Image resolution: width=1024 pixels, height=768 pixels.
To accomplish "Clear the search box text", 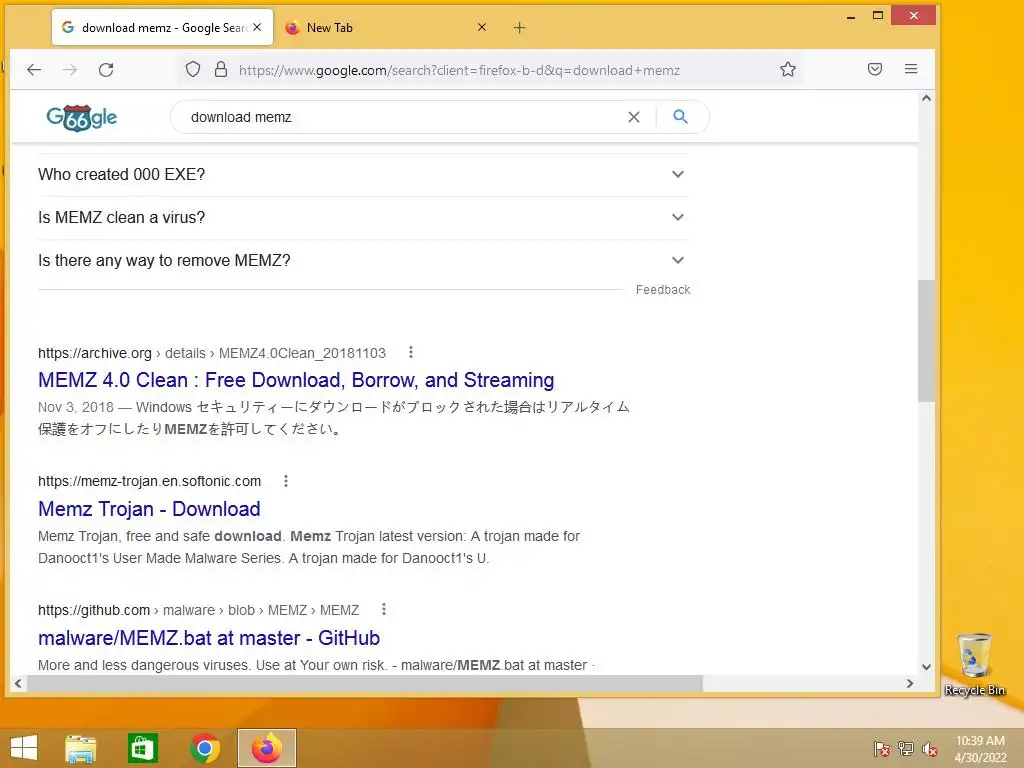I will (x=633, y=117).
